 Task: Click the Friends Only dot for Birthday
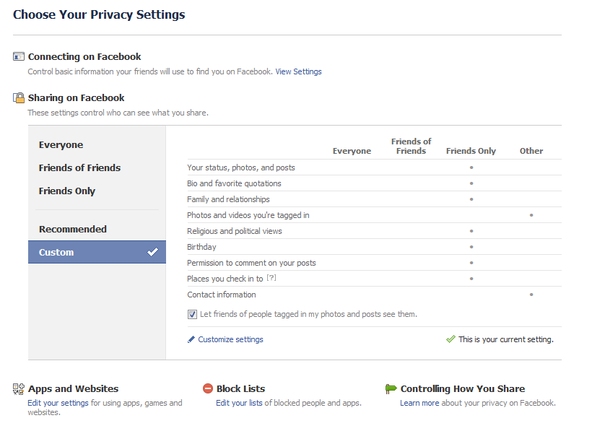click(x=471, y=247)
